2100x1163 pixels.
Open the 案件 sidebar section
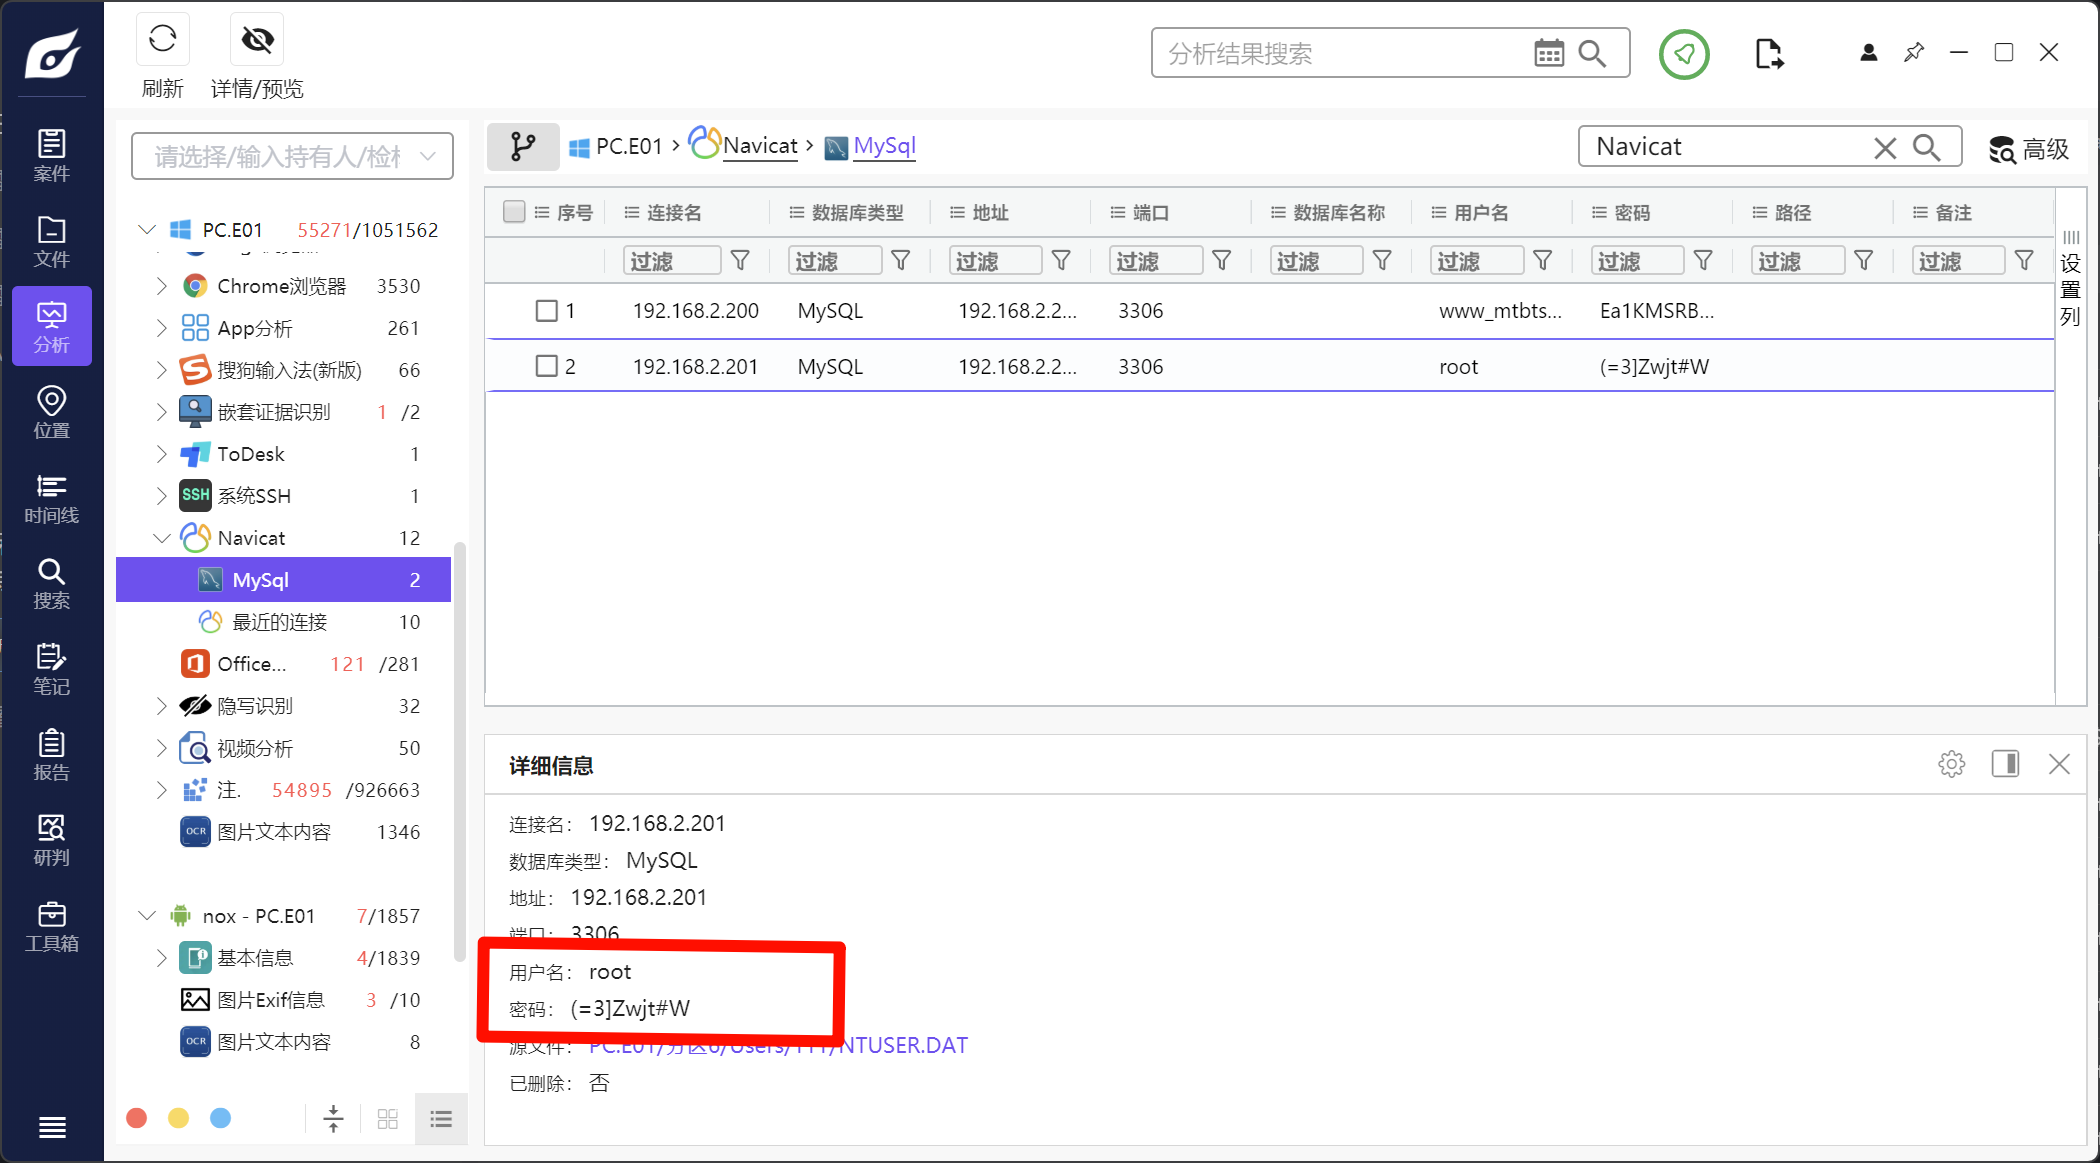click(52, 155)
